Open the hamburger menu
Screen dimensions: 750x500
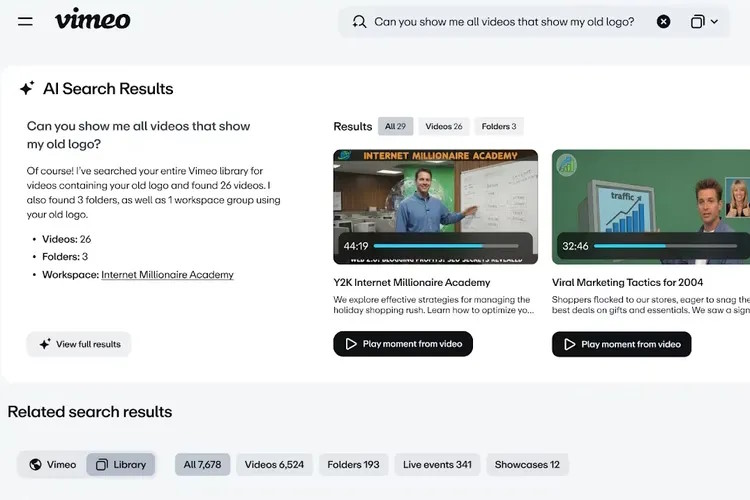pos(25,22)
